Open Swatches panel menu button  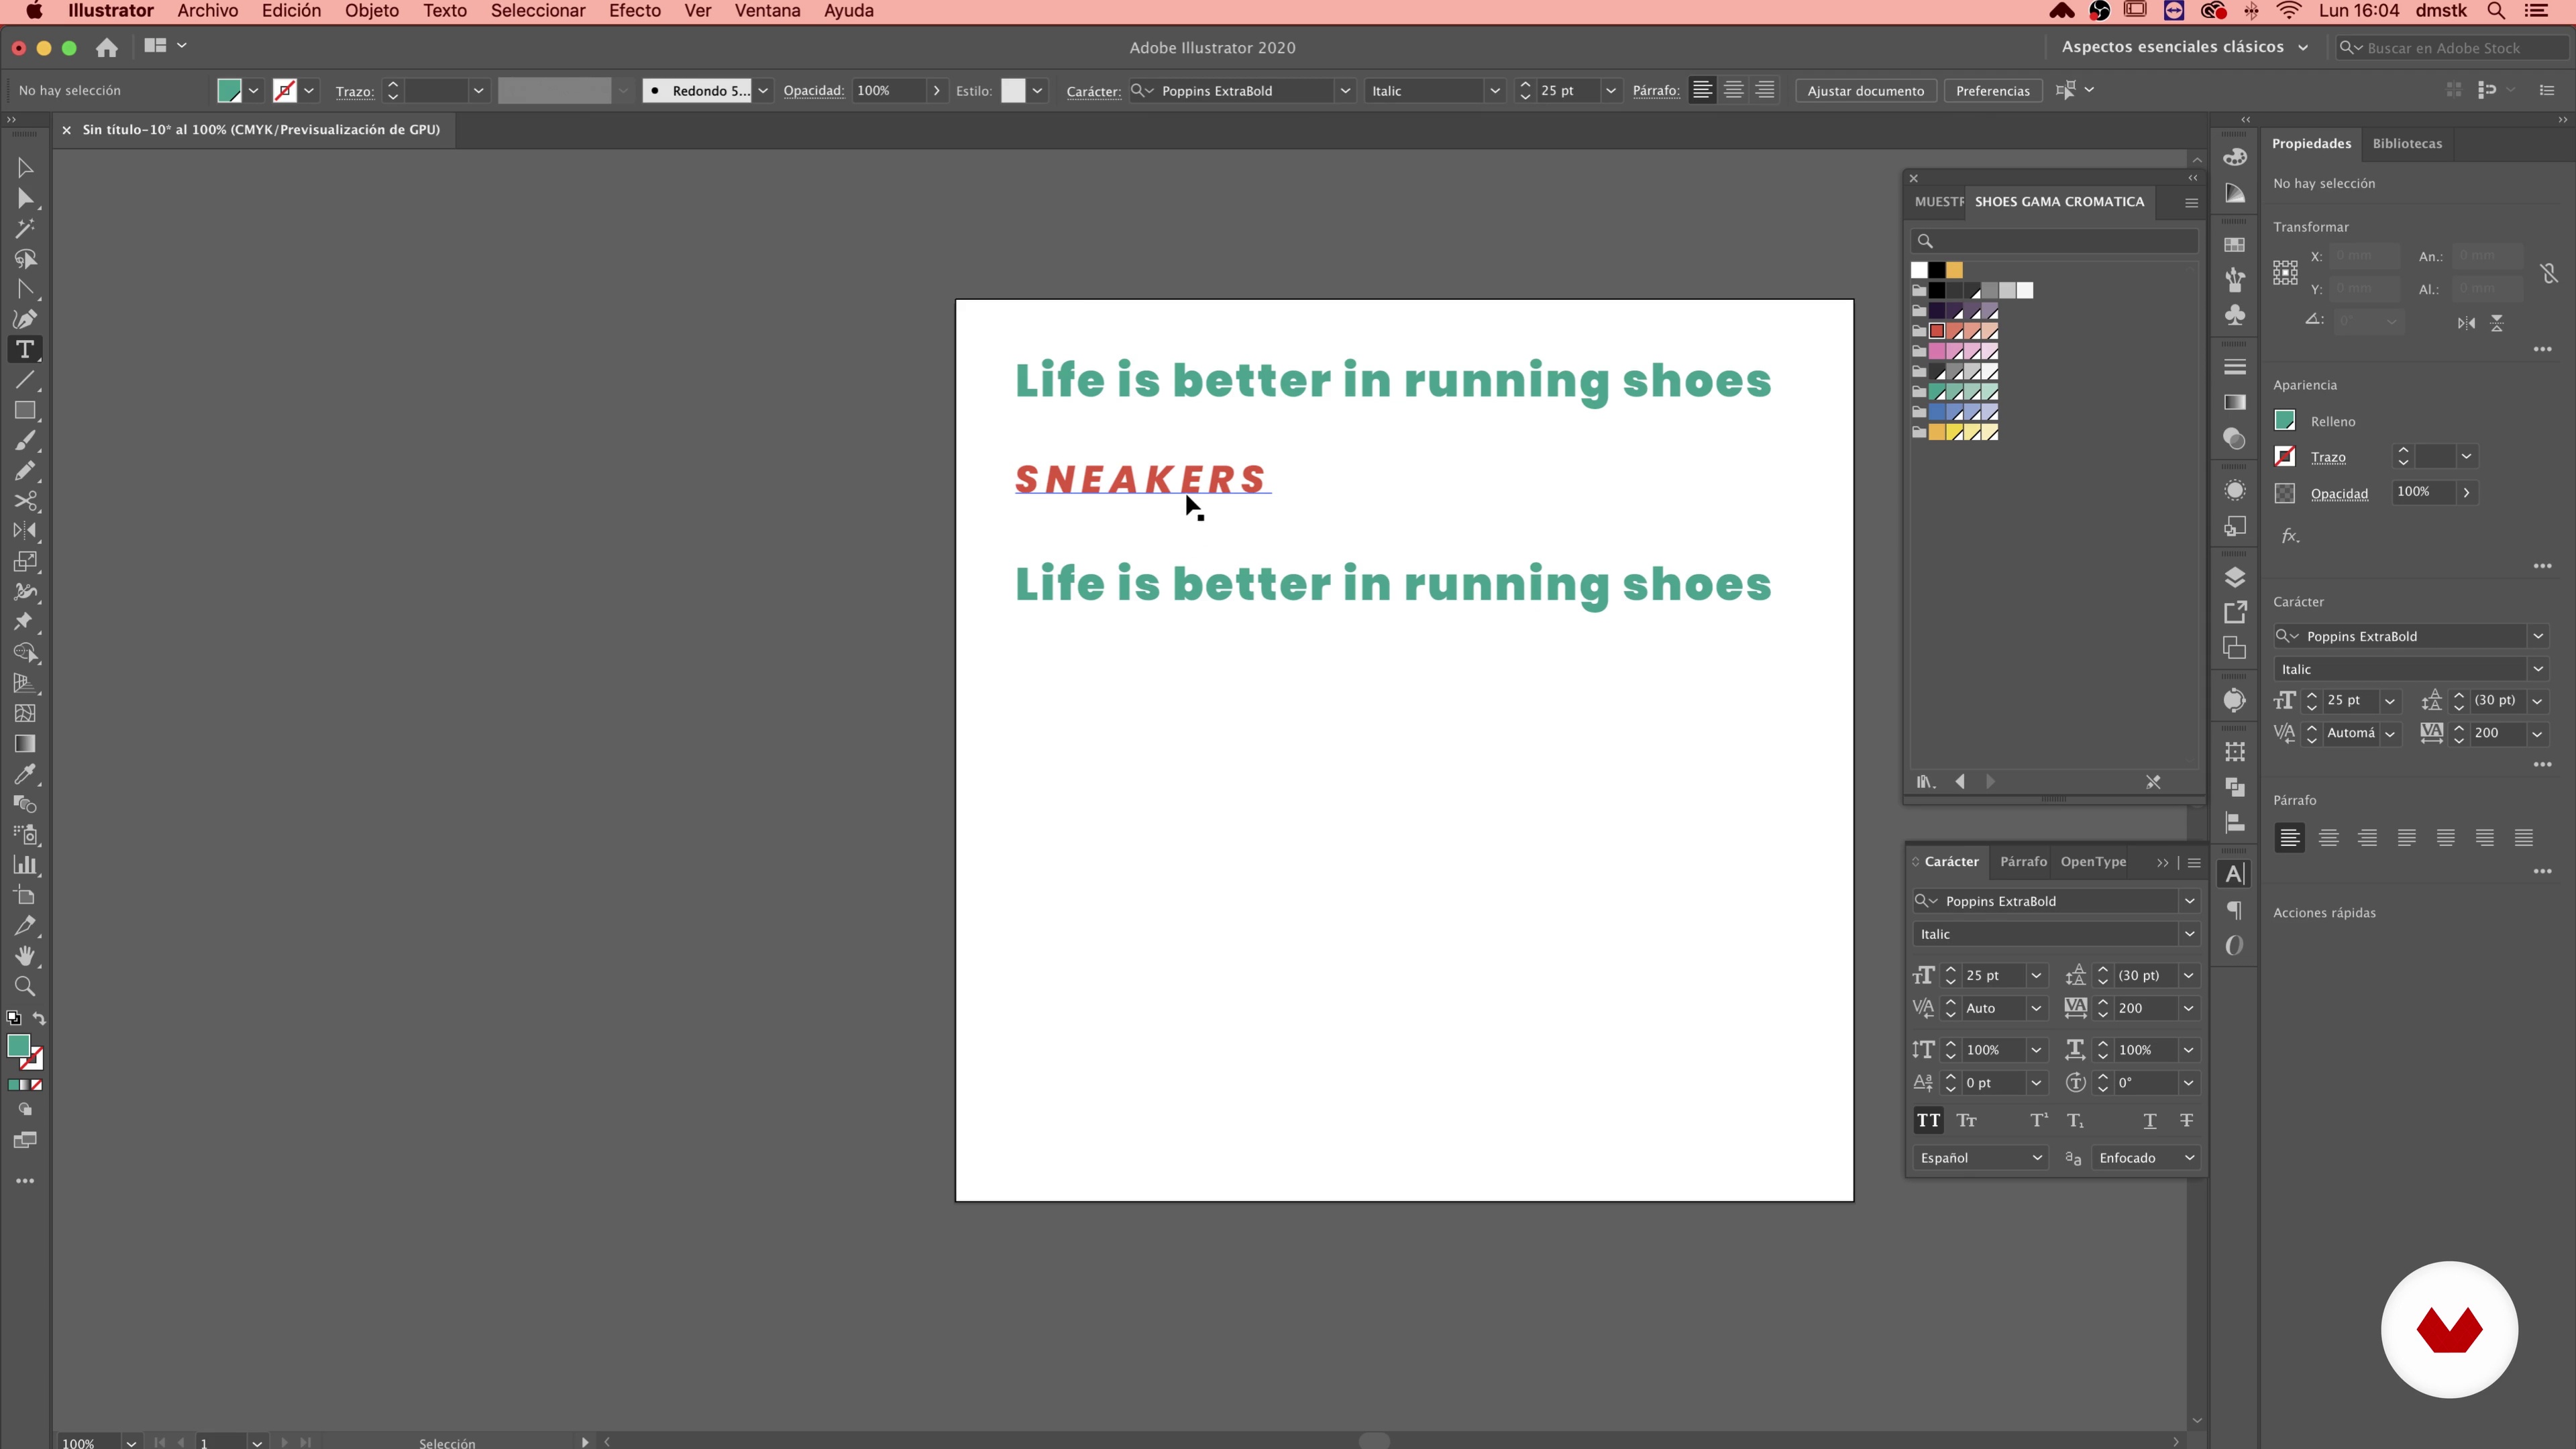pos(2191,203)
